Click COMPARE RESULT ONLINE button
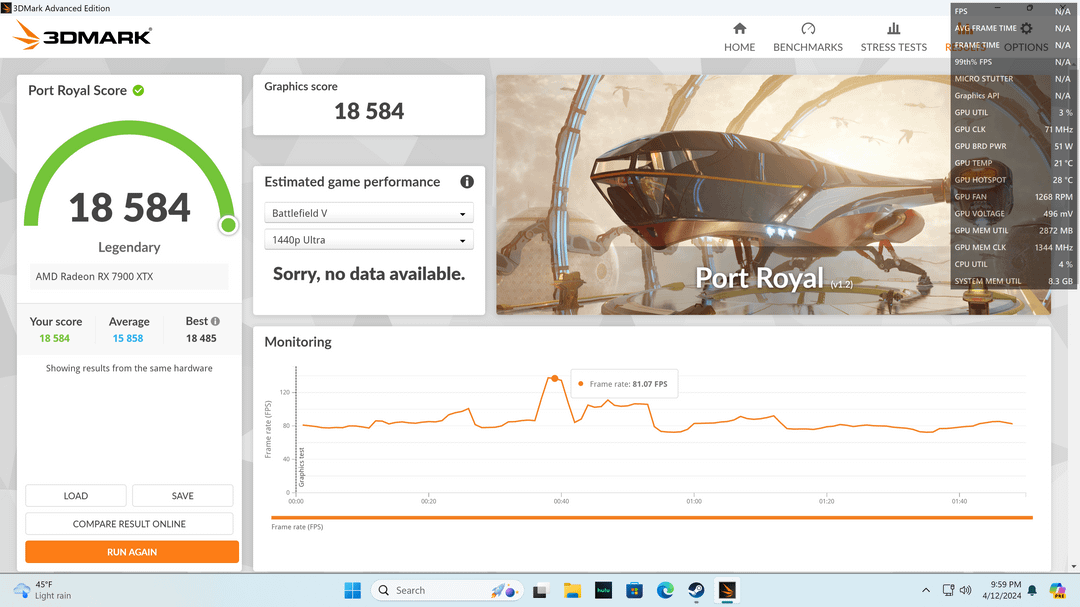1080x607 pixels. click(129, 524)
